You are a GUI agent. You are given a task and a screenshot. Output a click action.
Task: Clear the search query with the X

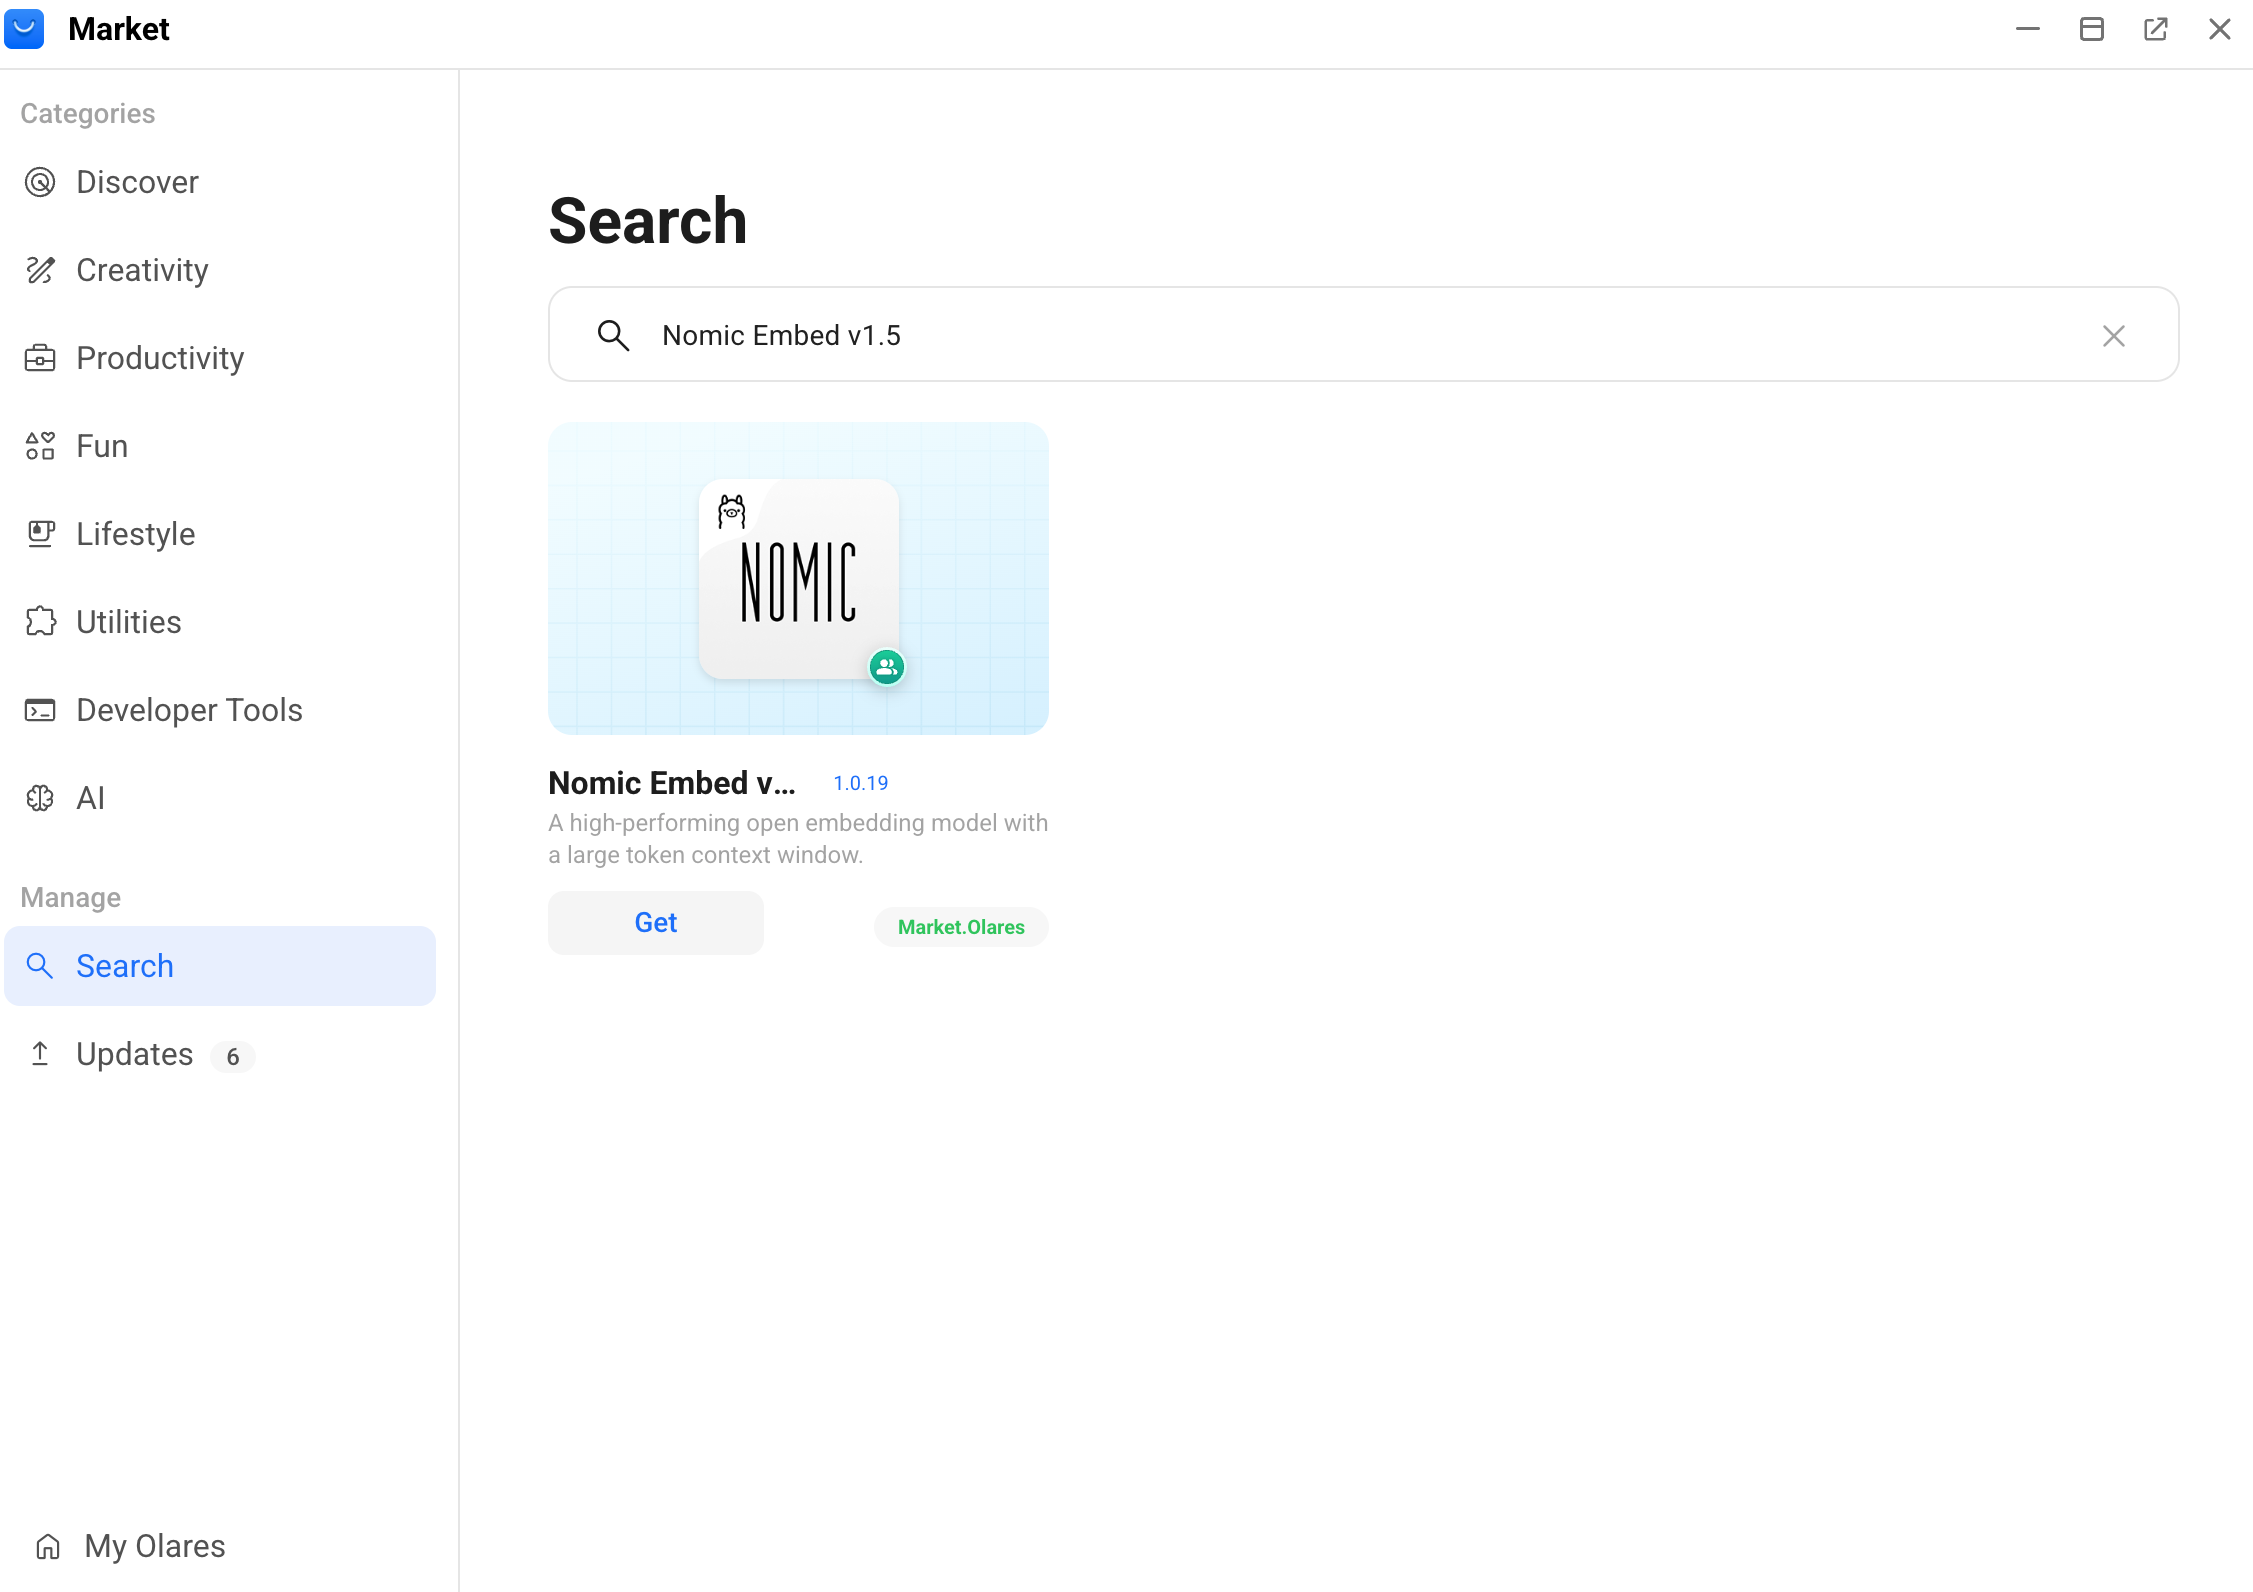pyautogui.click(x=2114, y=335)
